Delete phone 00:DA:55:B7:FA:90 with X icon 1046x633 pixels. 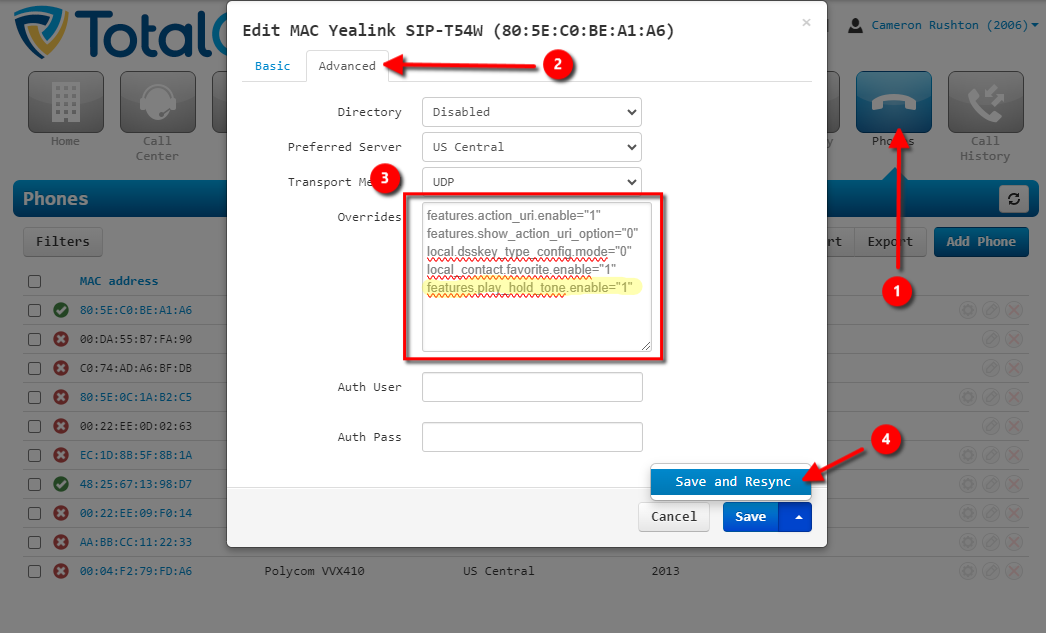(1014, 339)
